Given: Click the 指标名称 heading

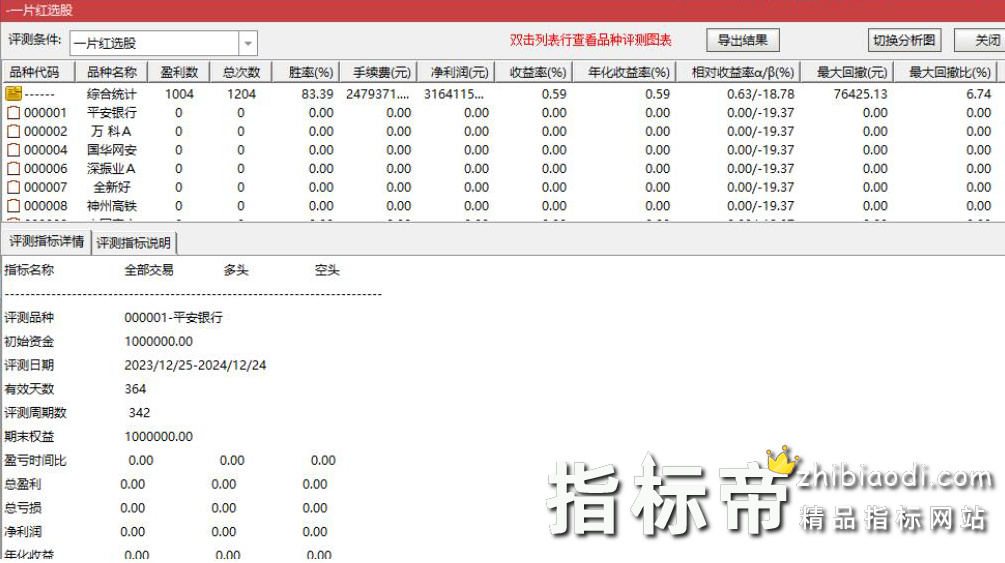Looking at the screenshot, I should coord(29,270).
